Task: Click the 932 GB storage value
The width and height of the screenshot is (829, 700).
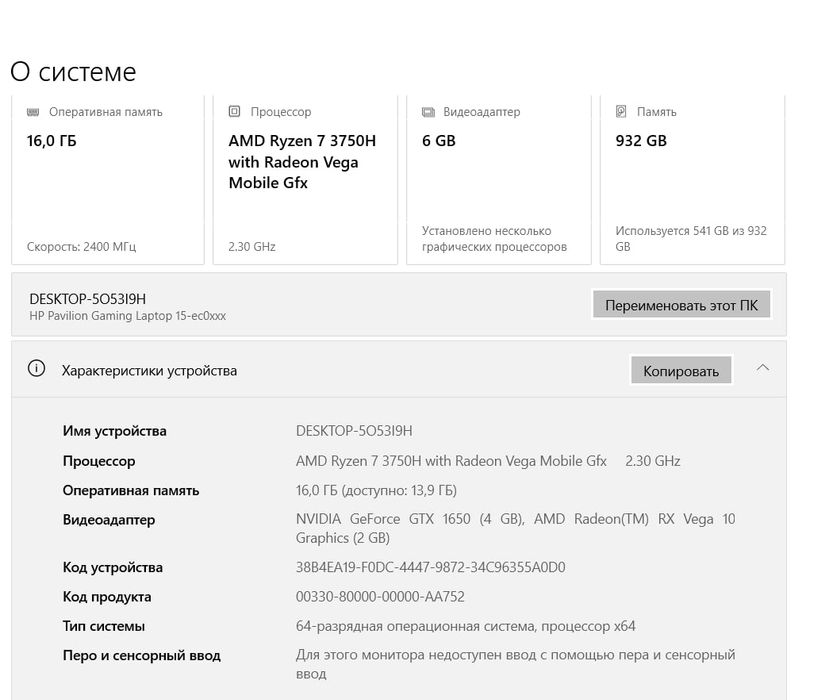Action: click(641, 141)
